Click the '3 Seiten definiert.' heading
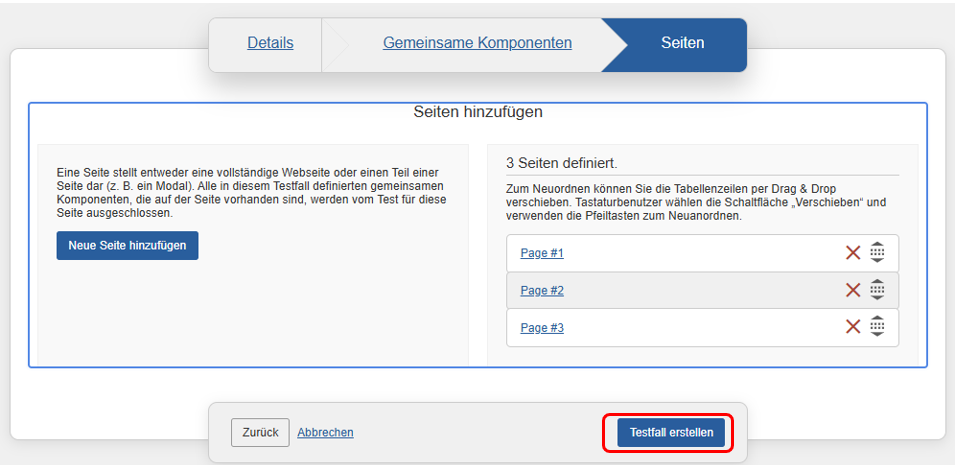The width and height of the screenshot is (955, 465). coord(561,162)
